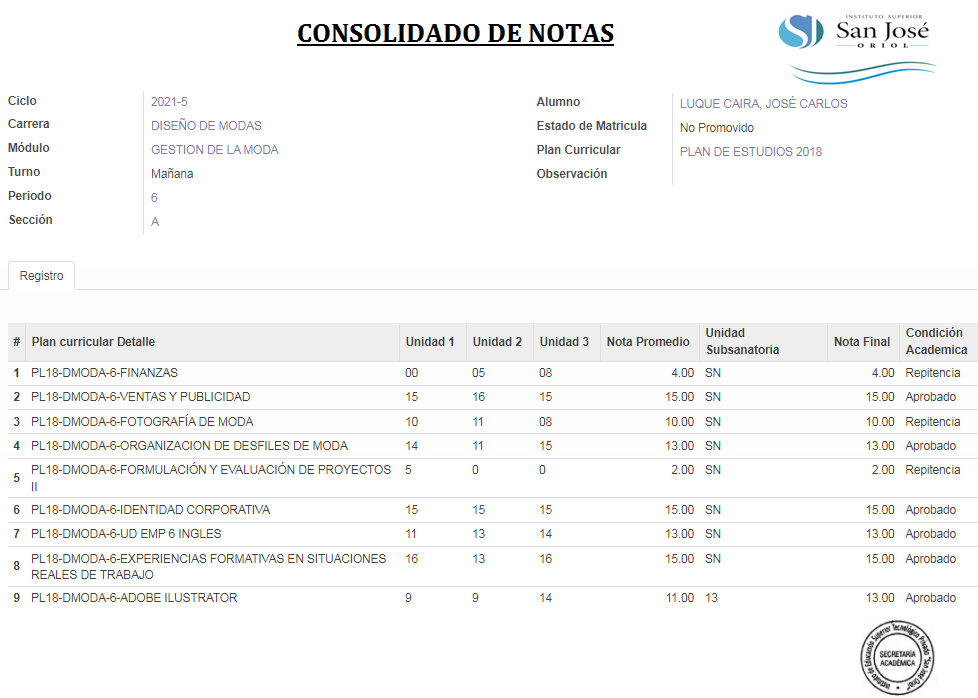Click the 4.00 Nota Promedio for FINANZAS
The width and height of the screenshot is (978, 698).
click(x=682, y=373)
